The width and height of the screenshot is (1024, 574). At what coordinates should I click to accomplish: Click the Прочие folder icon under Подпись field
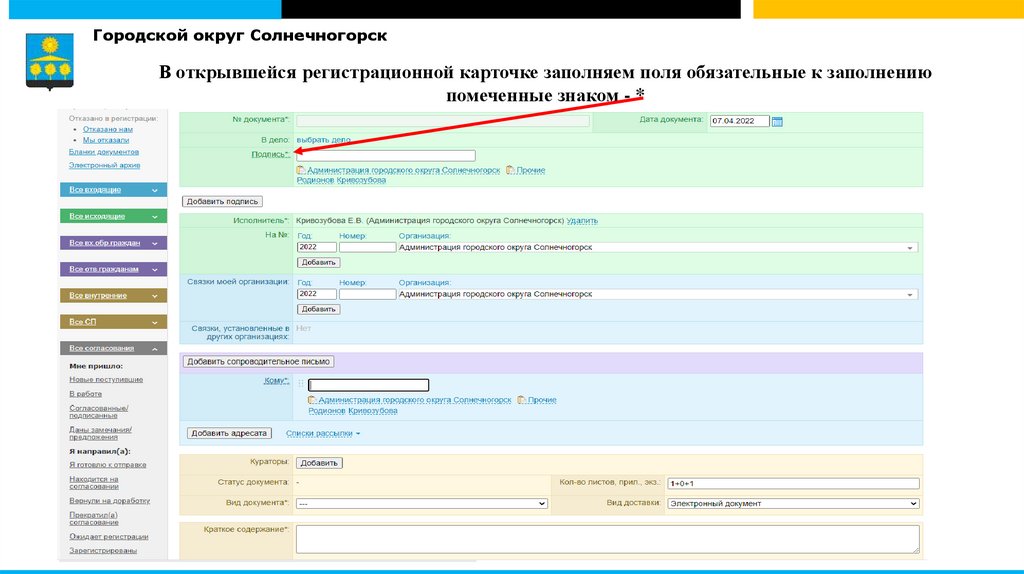pos(510,170)
